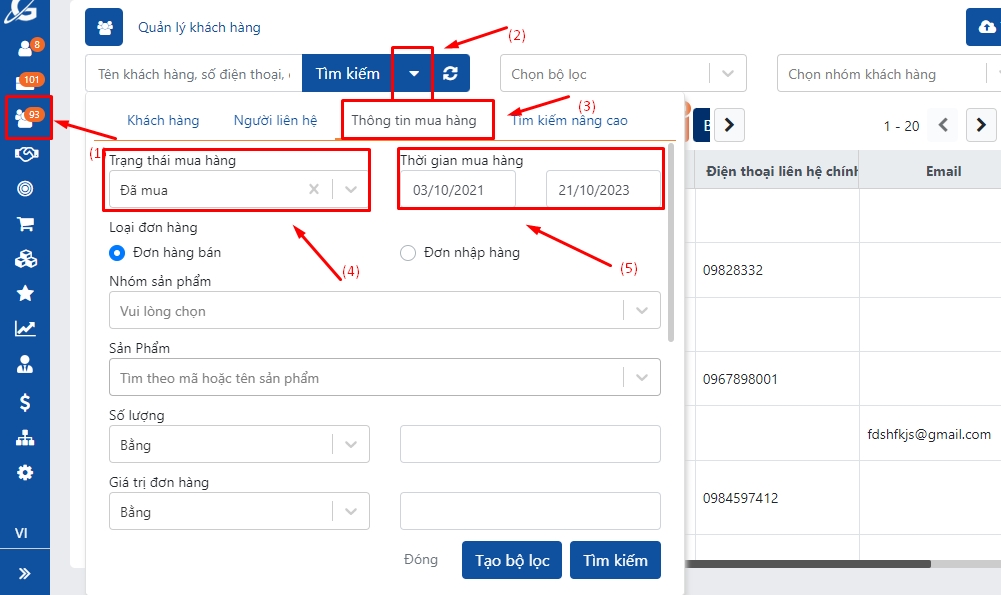Screen dimensions: 1001x595
Task: Select the Đơn nhập hàng radio button
Action: coord(408,253)
